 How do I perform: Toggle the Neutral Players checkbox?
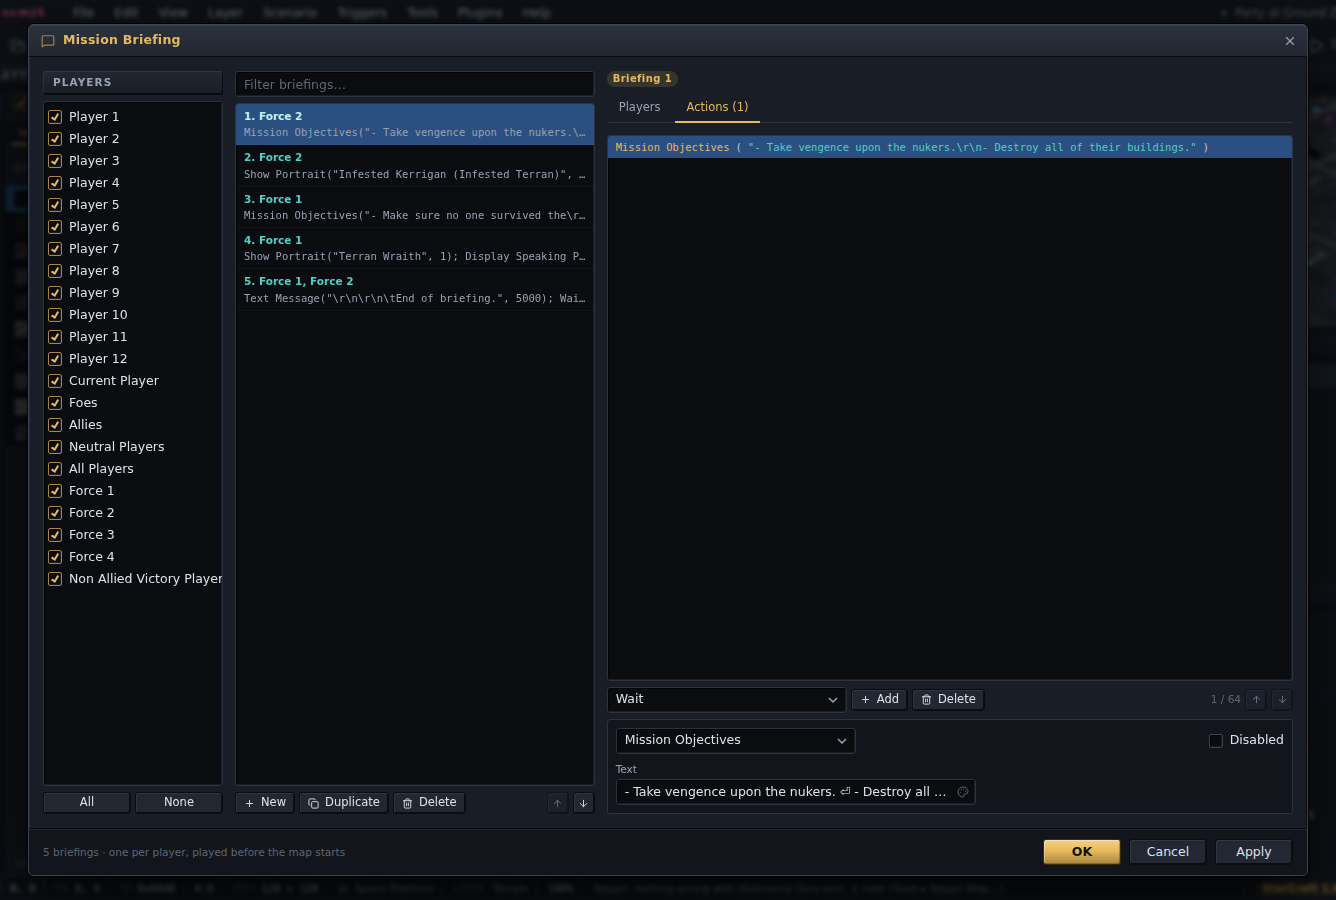point(55,447)
